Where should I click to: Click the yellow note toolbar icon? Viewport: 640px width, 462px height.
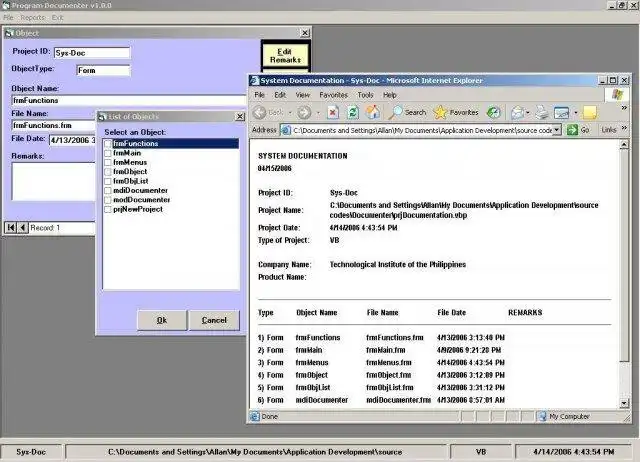(x=590, y=112)
